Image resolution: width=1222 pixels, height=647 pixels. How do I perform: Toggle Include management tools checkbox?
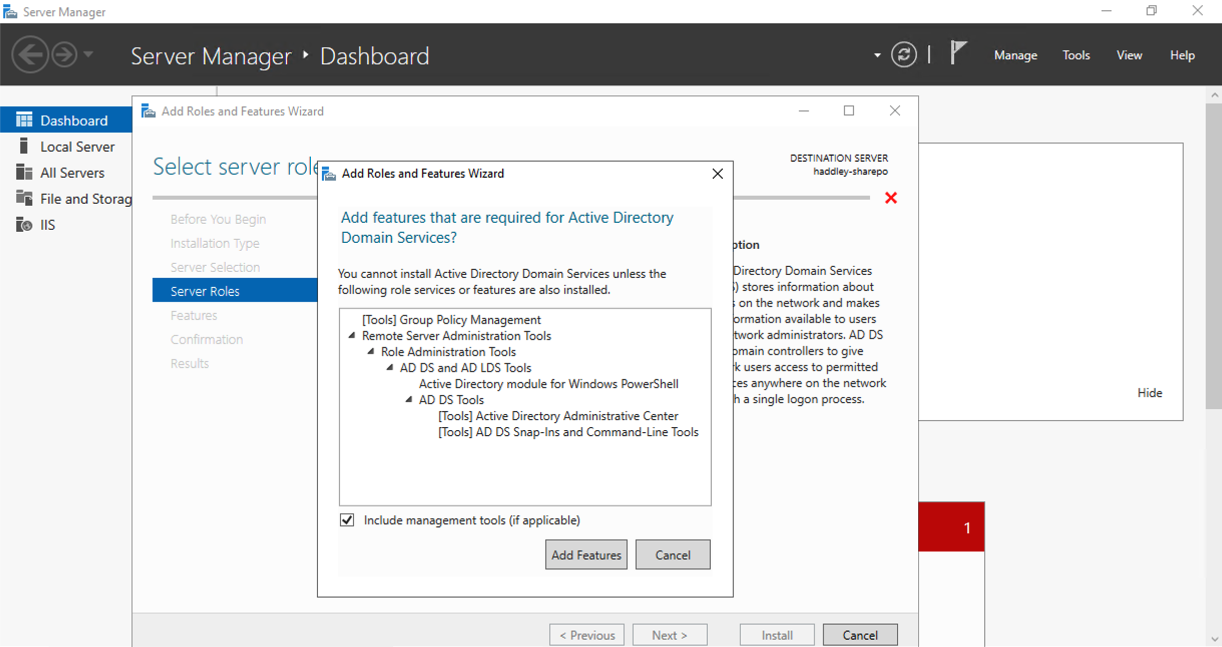point(347,520)
